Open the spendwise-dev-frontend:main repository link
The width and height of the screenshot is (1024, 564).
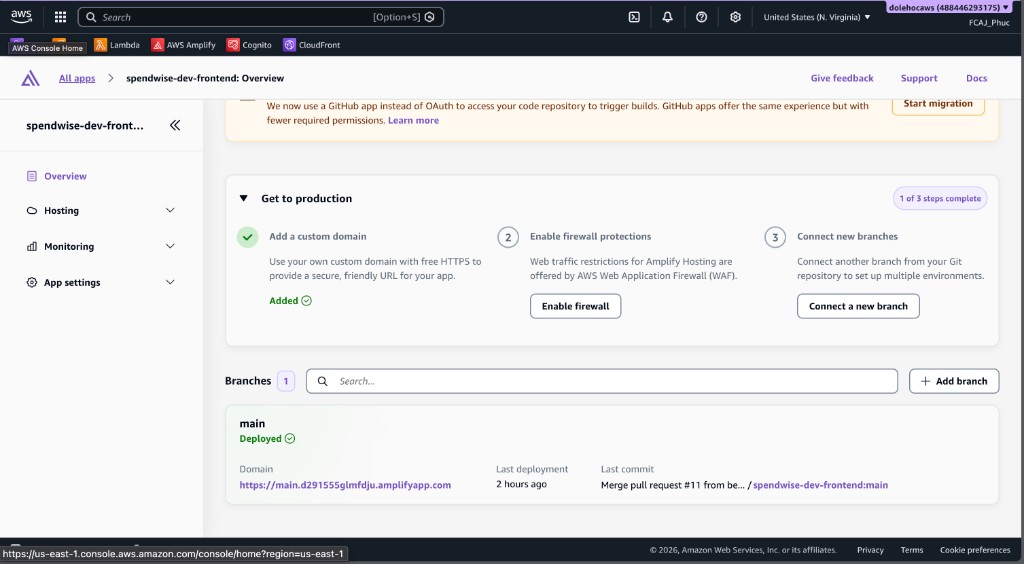pyautogui.click(x=820, y=485)
